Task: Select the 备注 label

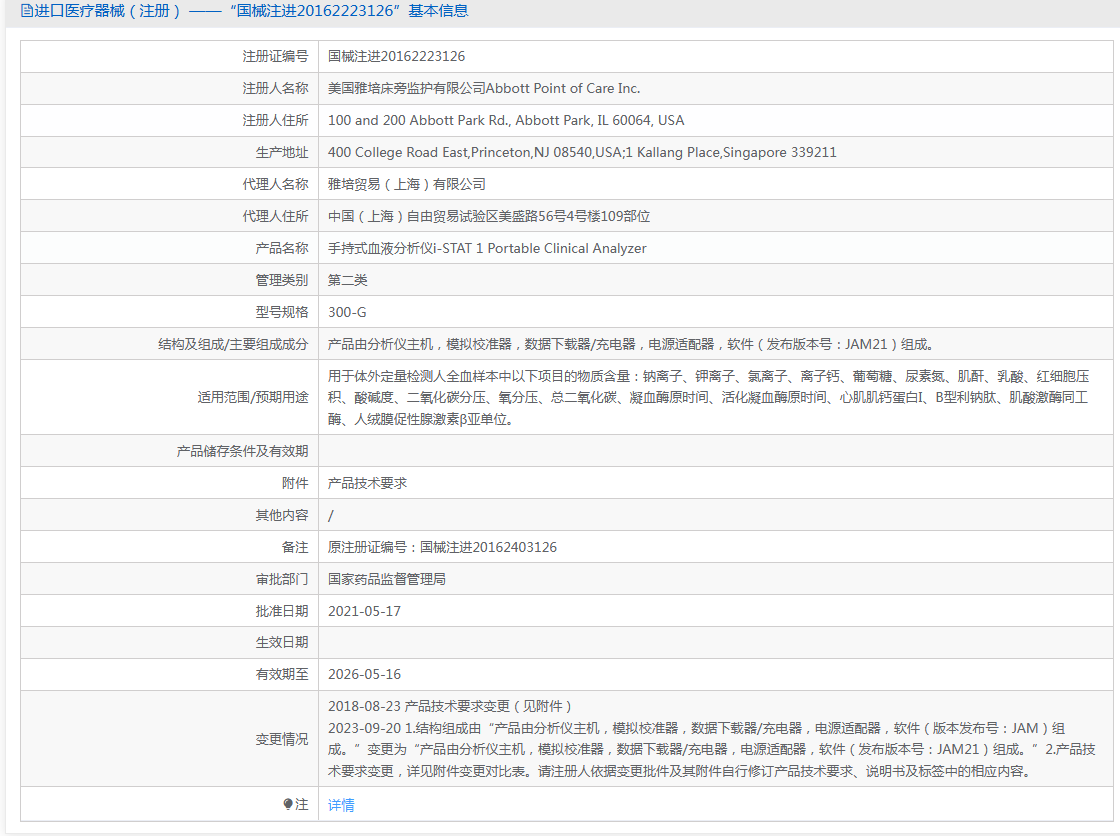Action: pos(295,547)
